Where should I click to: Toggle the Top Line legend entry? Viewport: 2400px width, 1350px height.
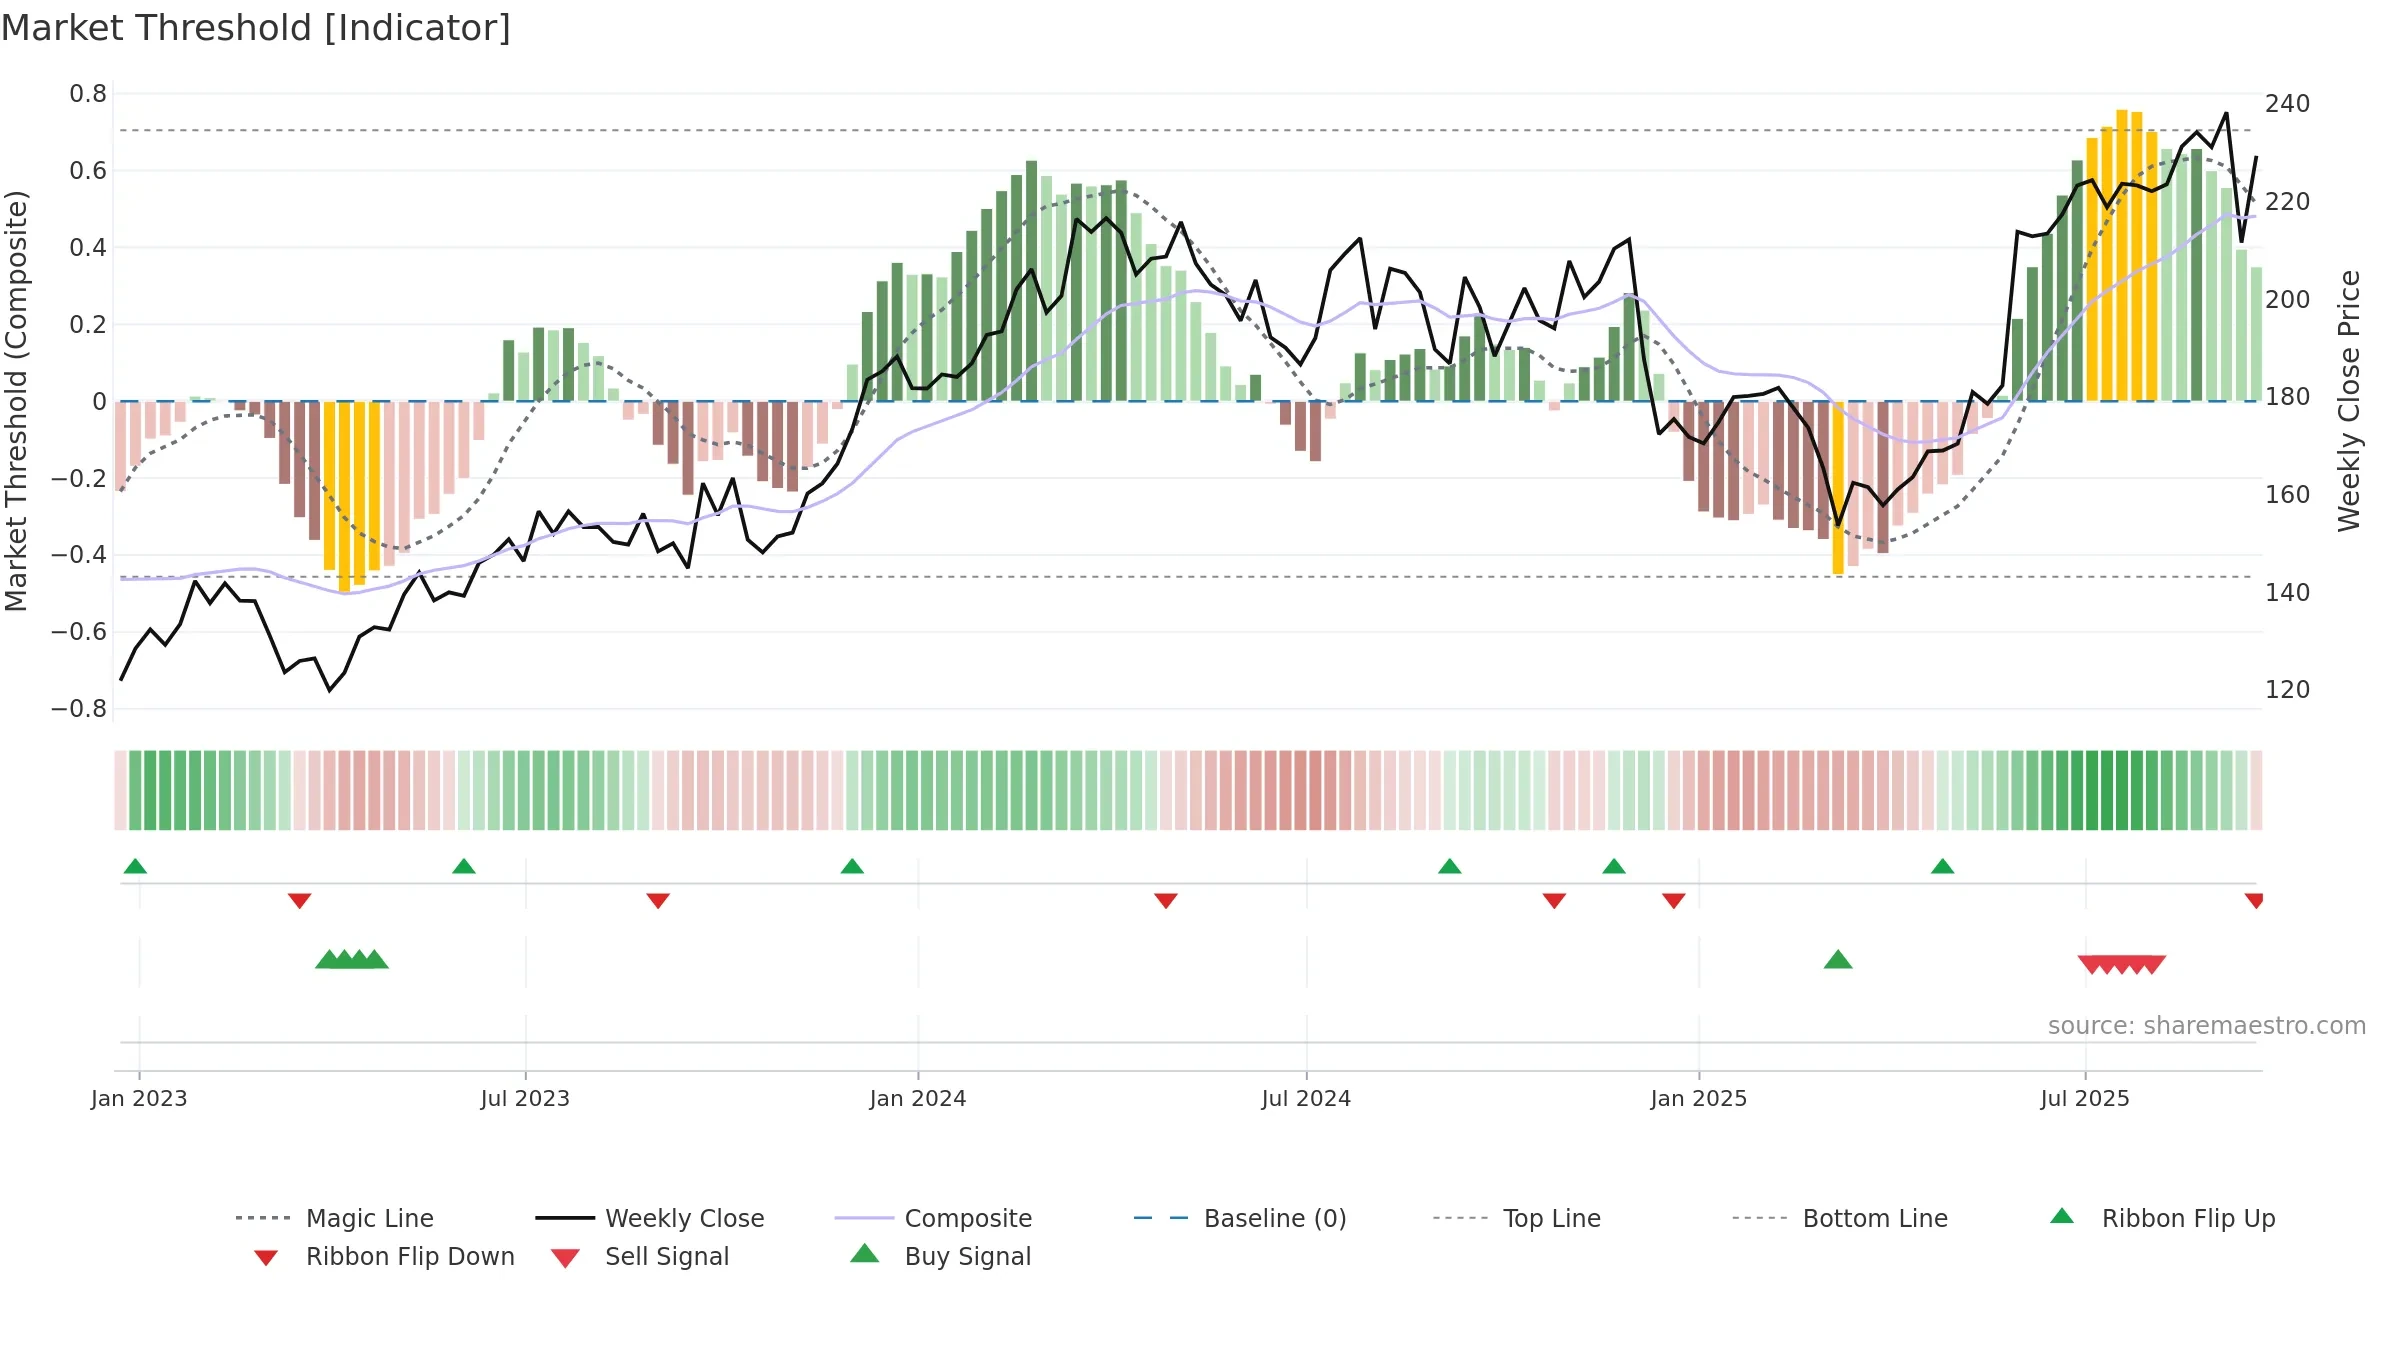(x=1517, y=1218)
